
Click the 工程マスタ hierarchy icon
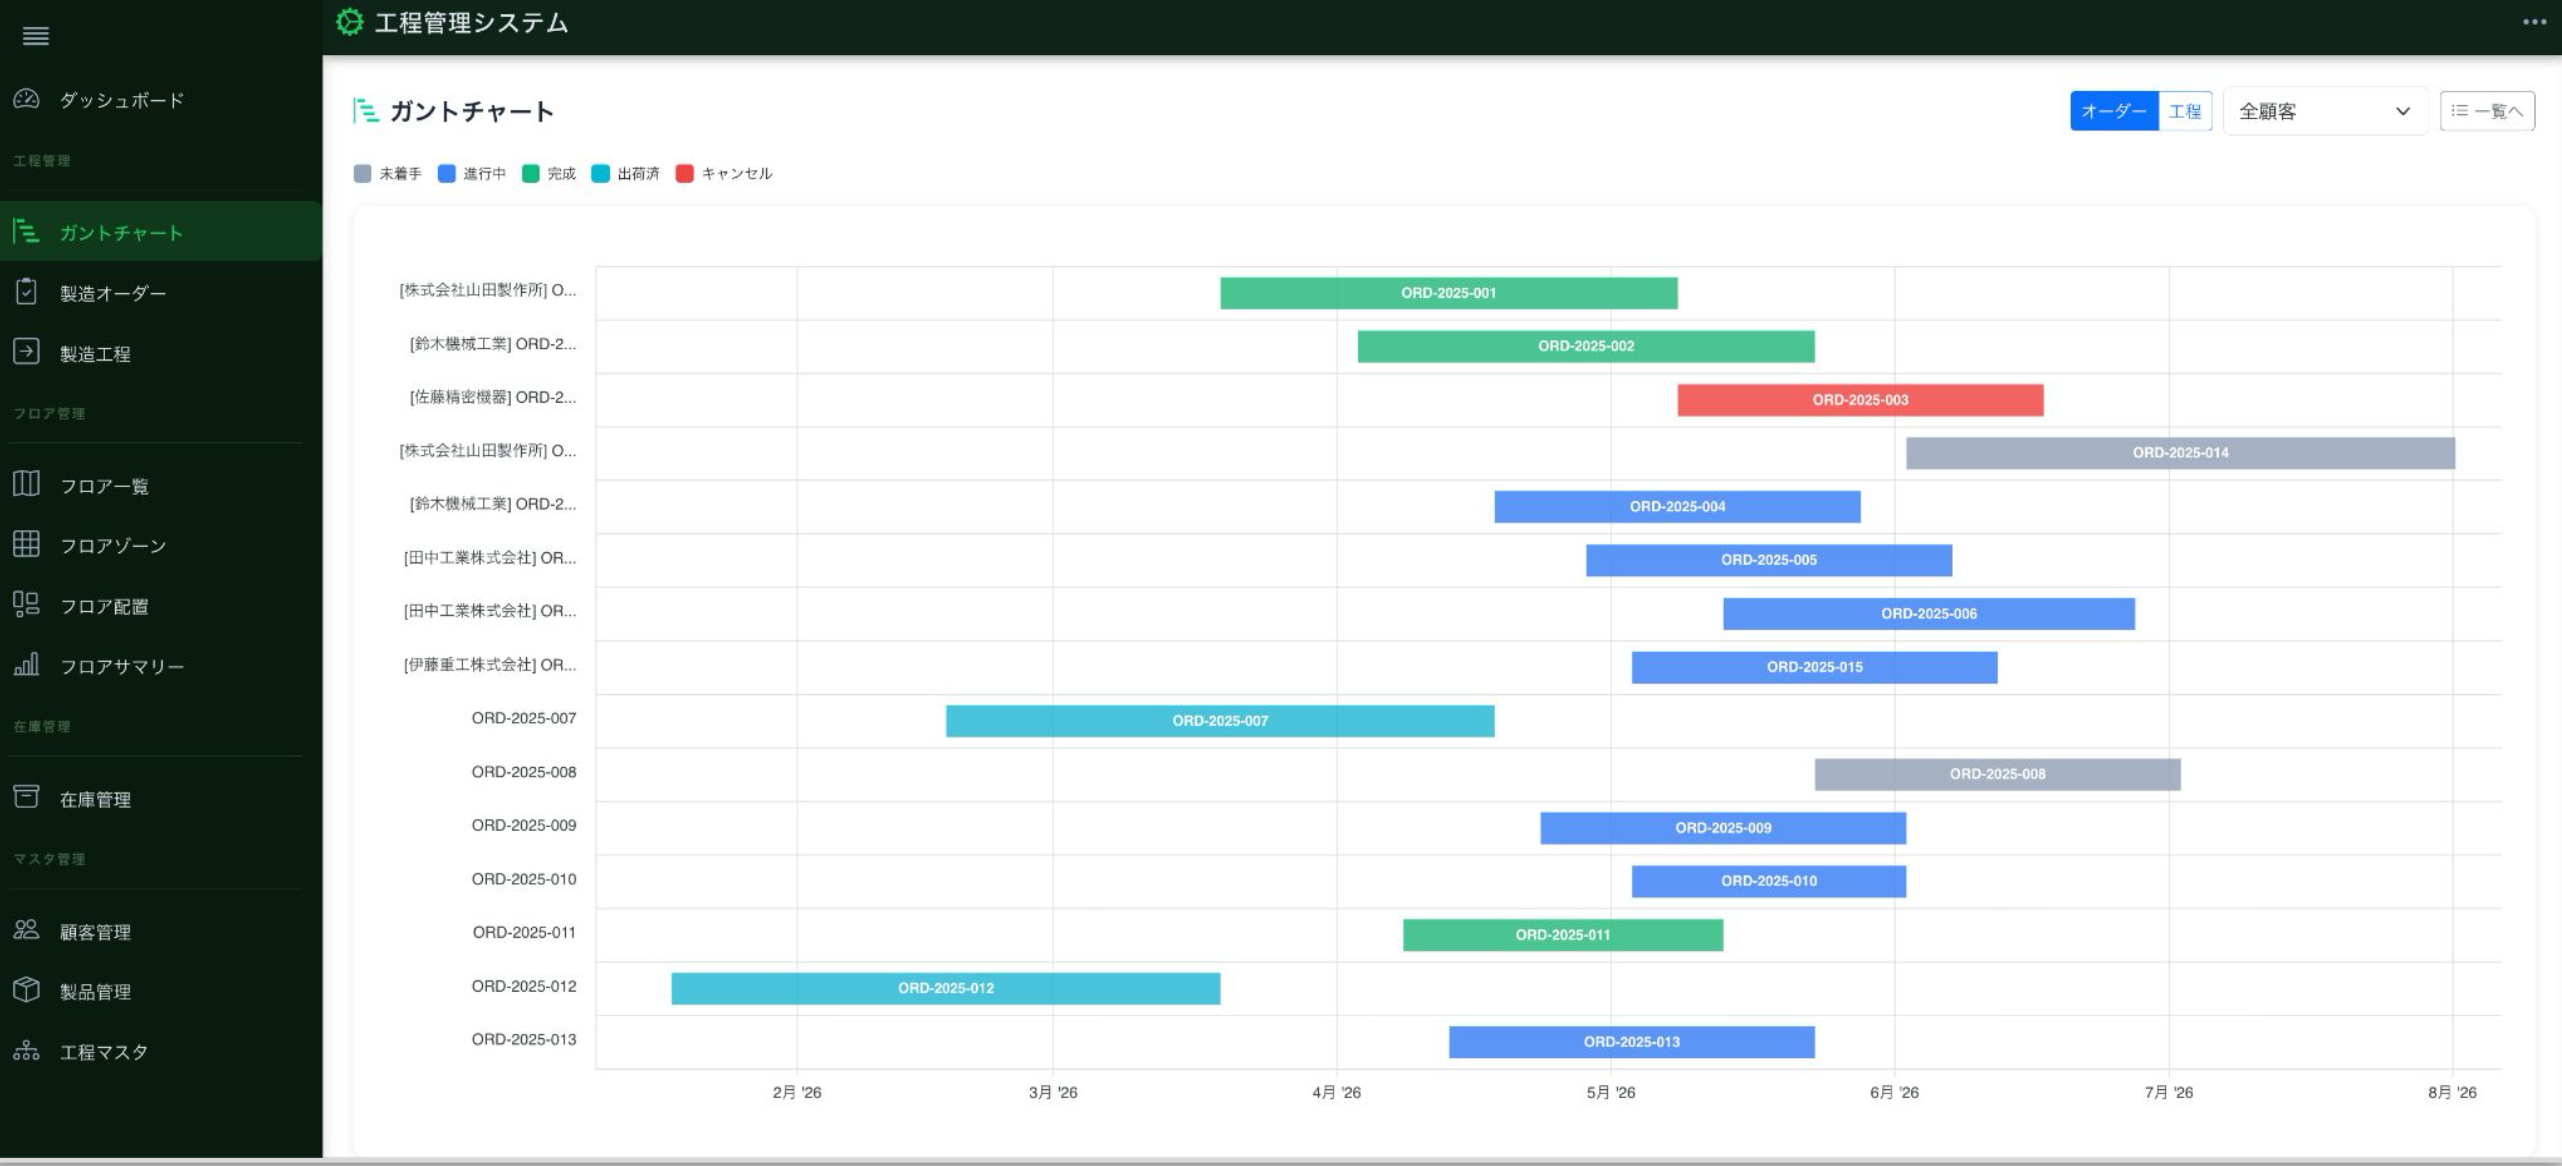point(26,1050)
